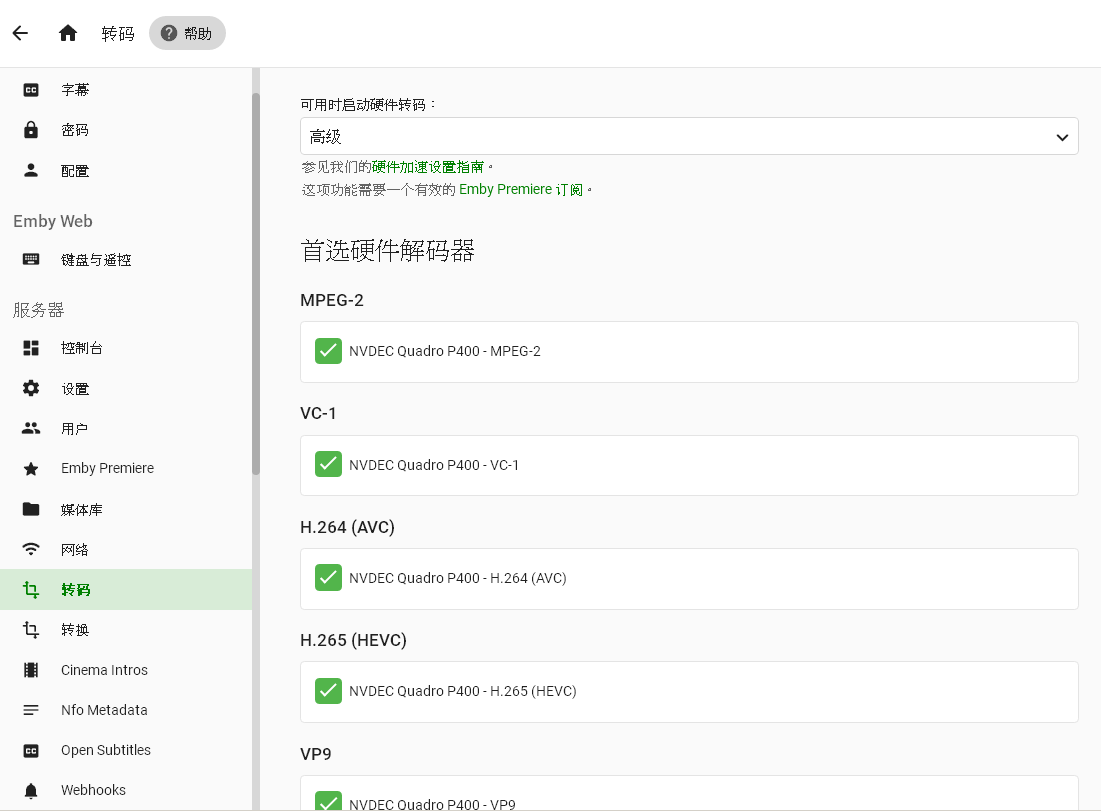This screenshot has height=811, width=1101.
Task: Click the 媒体库 folder icon
Action: pyautogui.click(x=31, y=509)
